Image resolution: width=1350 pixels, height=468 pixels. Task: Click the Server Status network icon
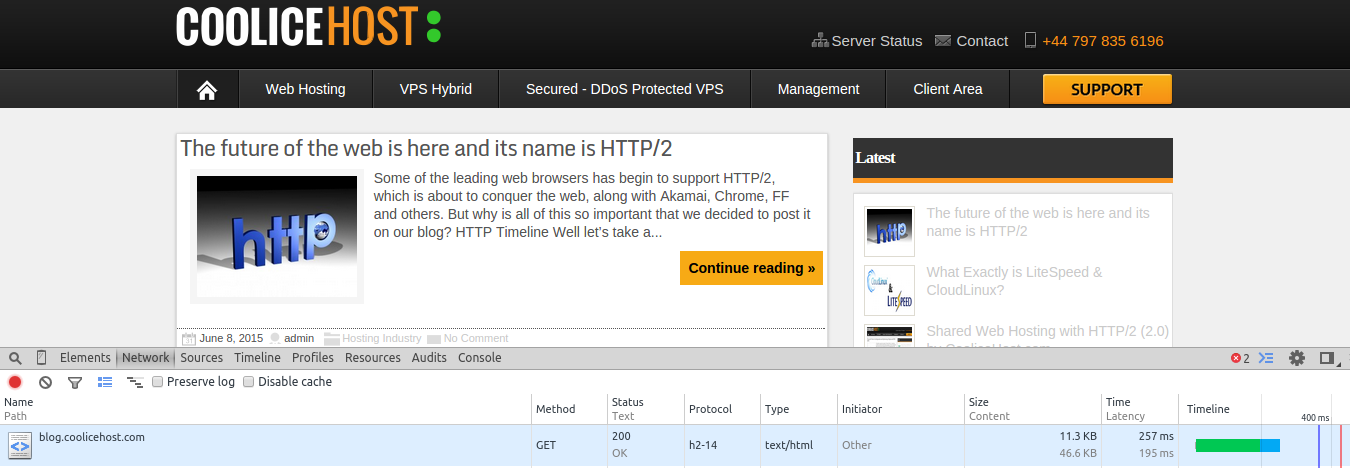pos(819,41)
